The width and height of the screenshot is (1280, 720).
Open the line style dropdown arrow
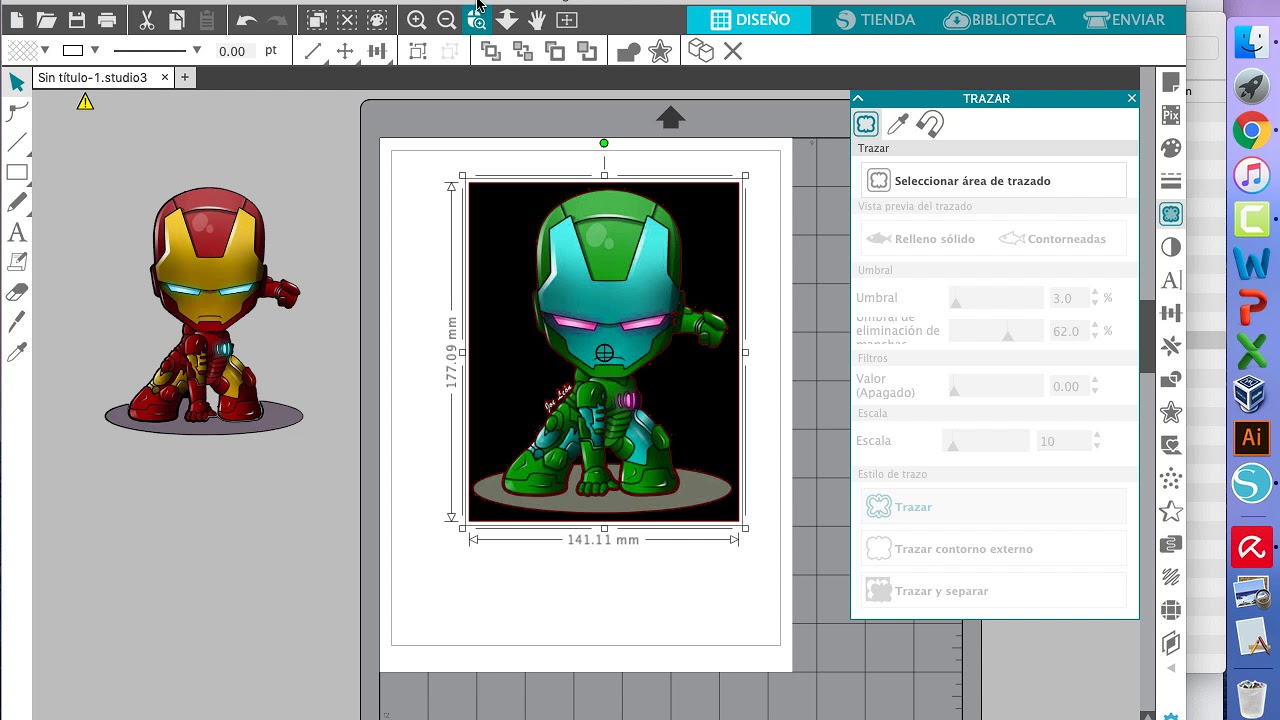[196, 50]
